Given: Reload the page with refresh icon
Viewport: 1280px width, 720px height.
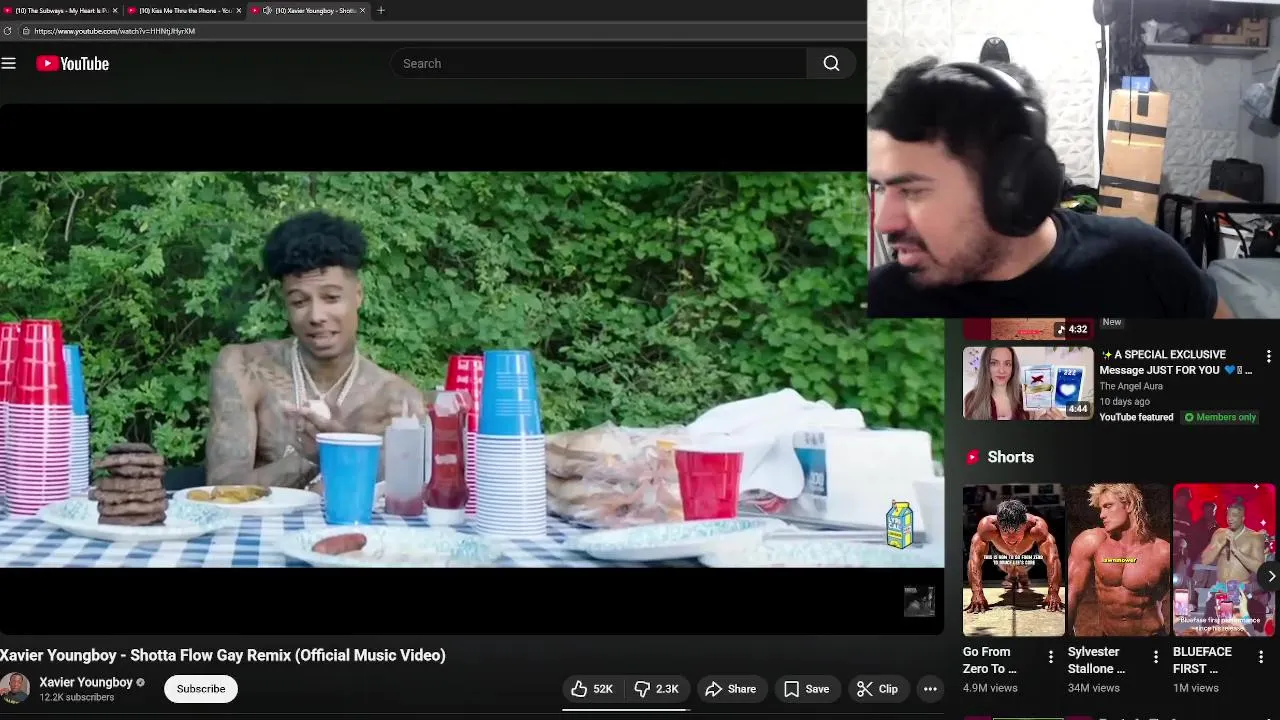Looking at the screenshot, I should [x=8, y=31].
